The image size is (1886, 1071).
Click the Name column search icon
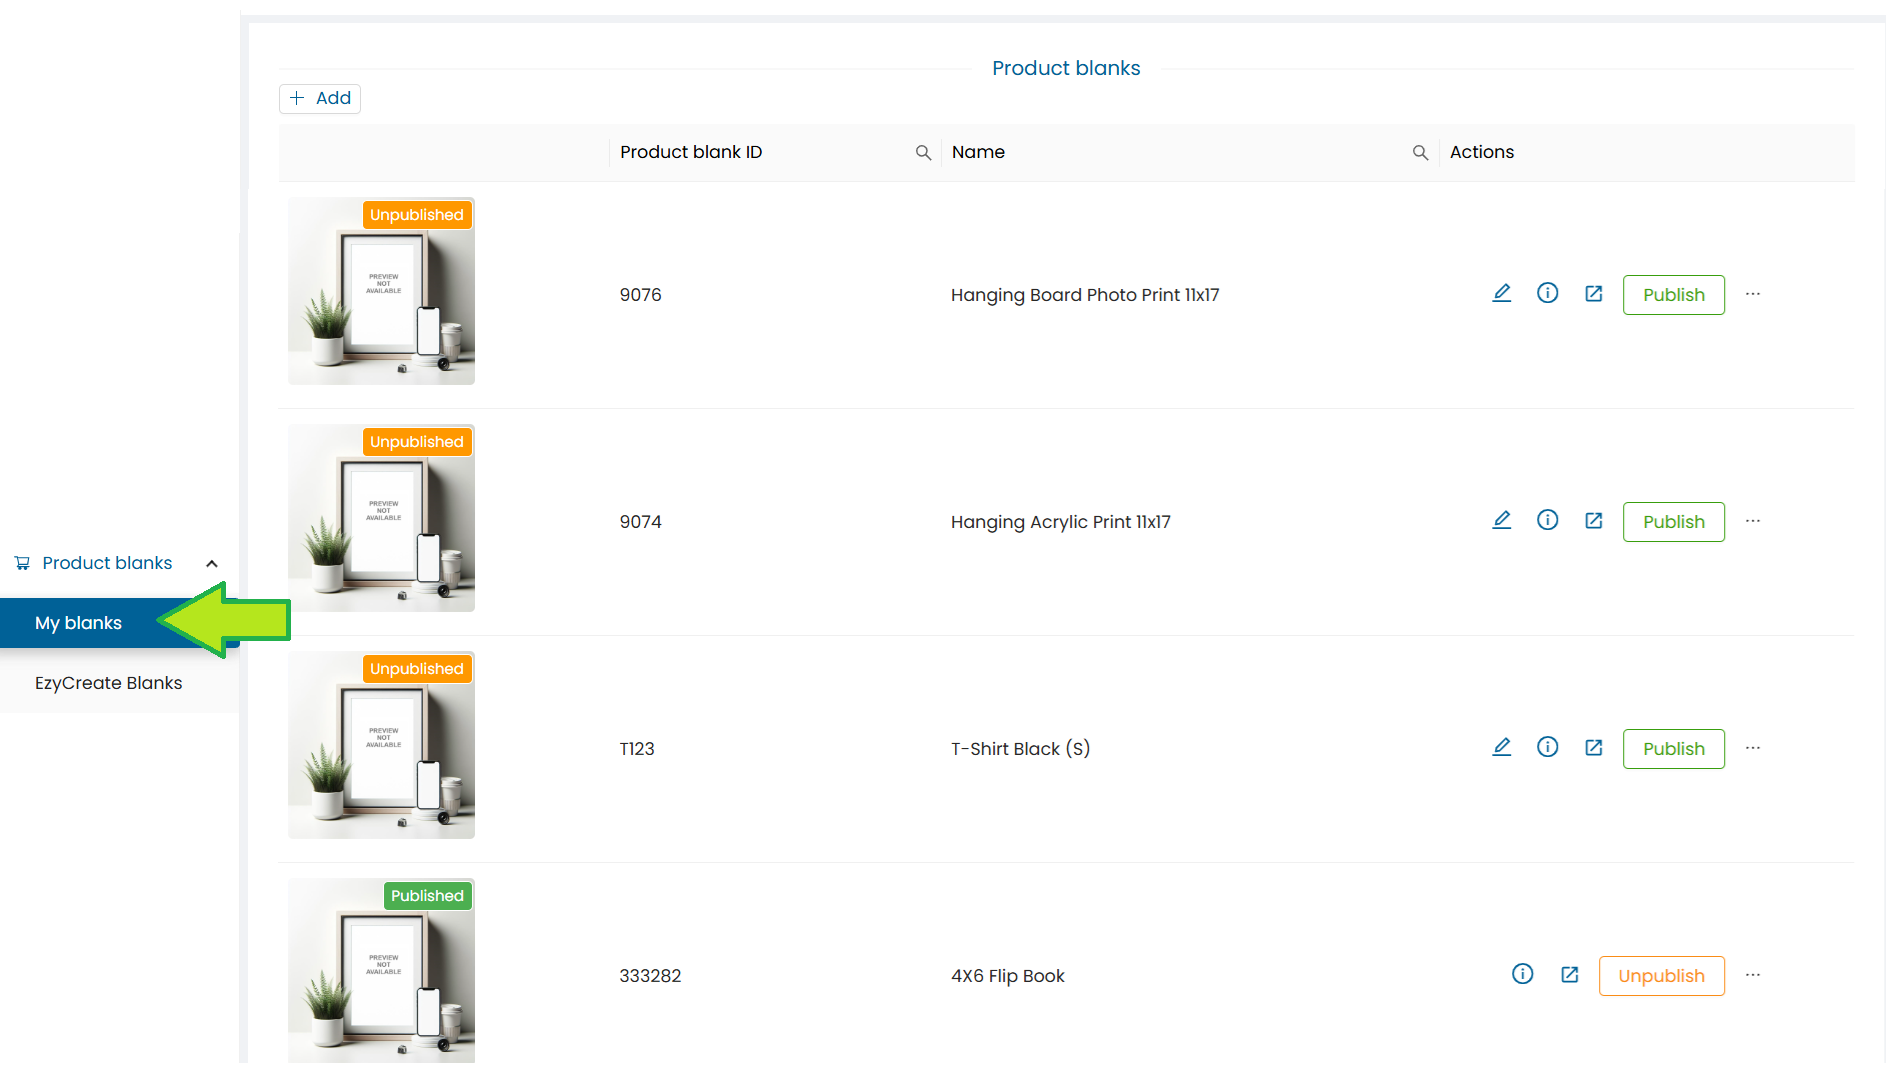coord(1419,153)
